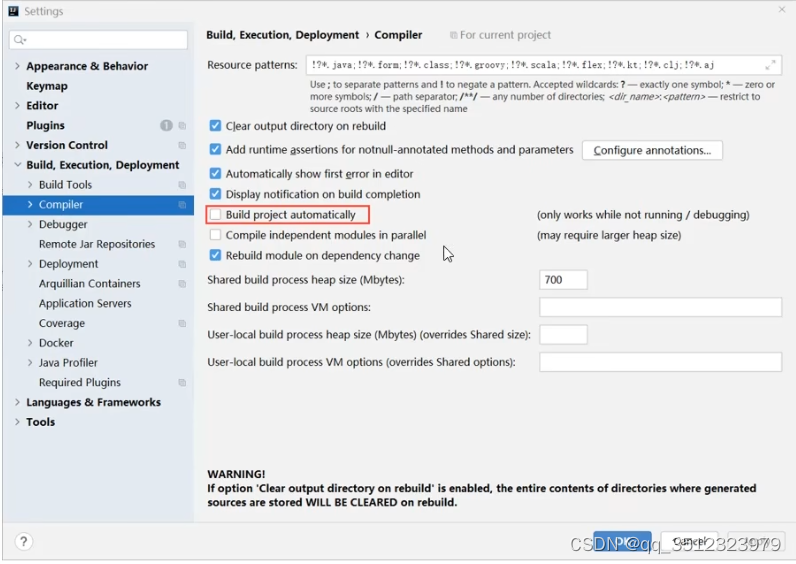This screenshot has height=564, width=796.
Task: Click Build, Execution, Deployment breadcrumb
Action: click(282, 35)
